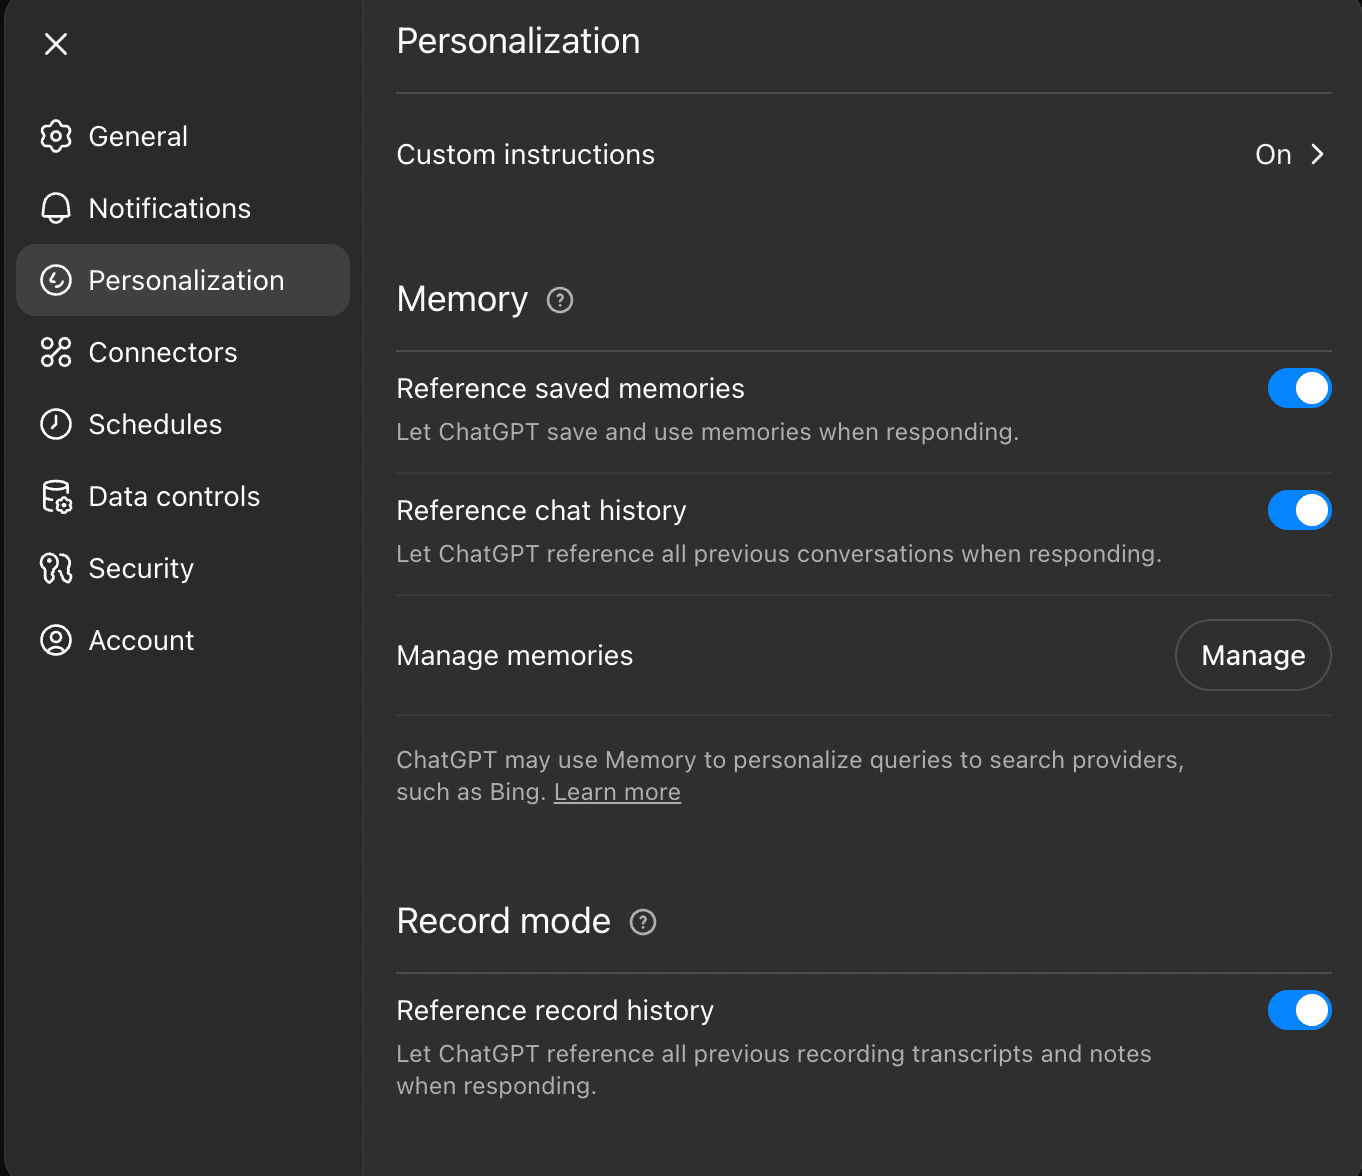
Task: Toggle Reference record history off
Action: (1299, 1010)
